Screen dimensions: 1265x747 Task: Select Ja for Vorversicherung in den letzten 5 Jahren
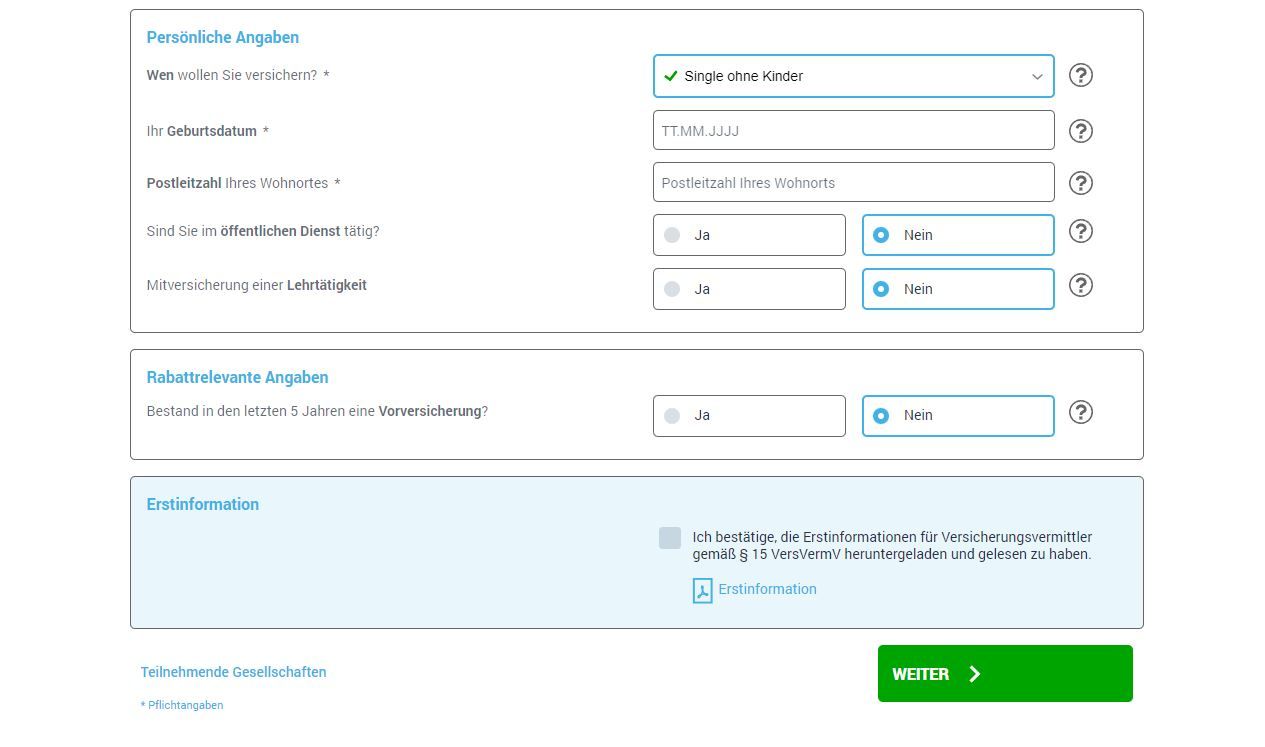point(749,415)
